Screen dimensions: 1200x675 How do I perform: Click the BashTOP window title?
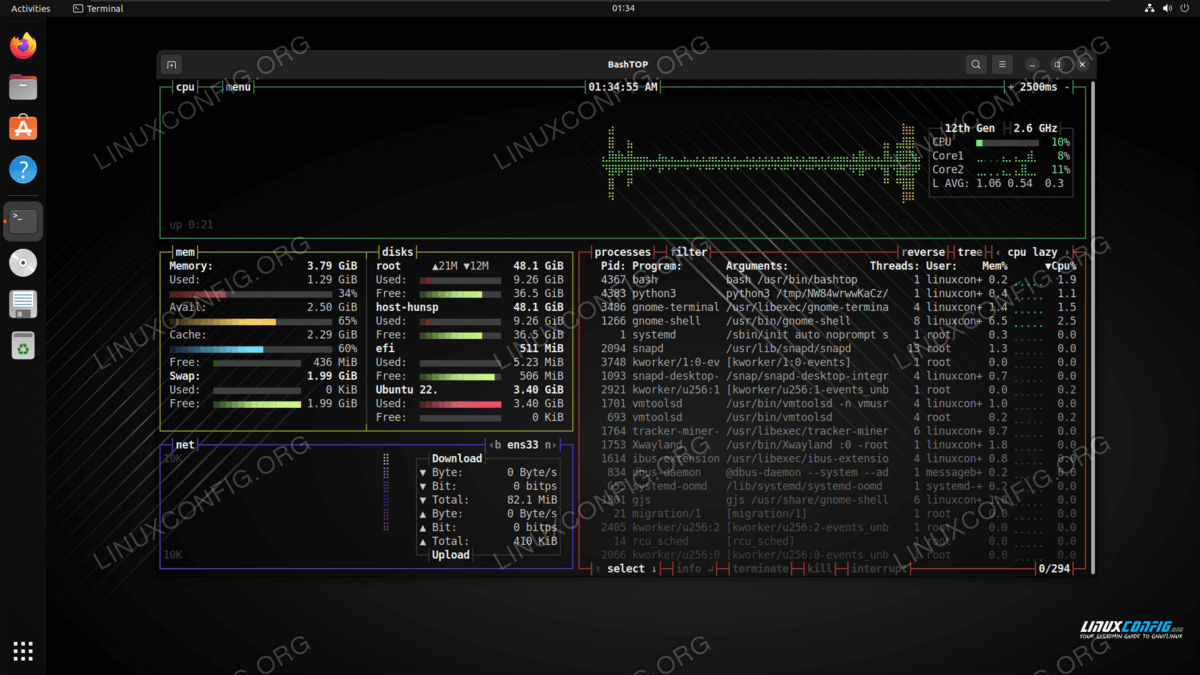click(627, 65)
